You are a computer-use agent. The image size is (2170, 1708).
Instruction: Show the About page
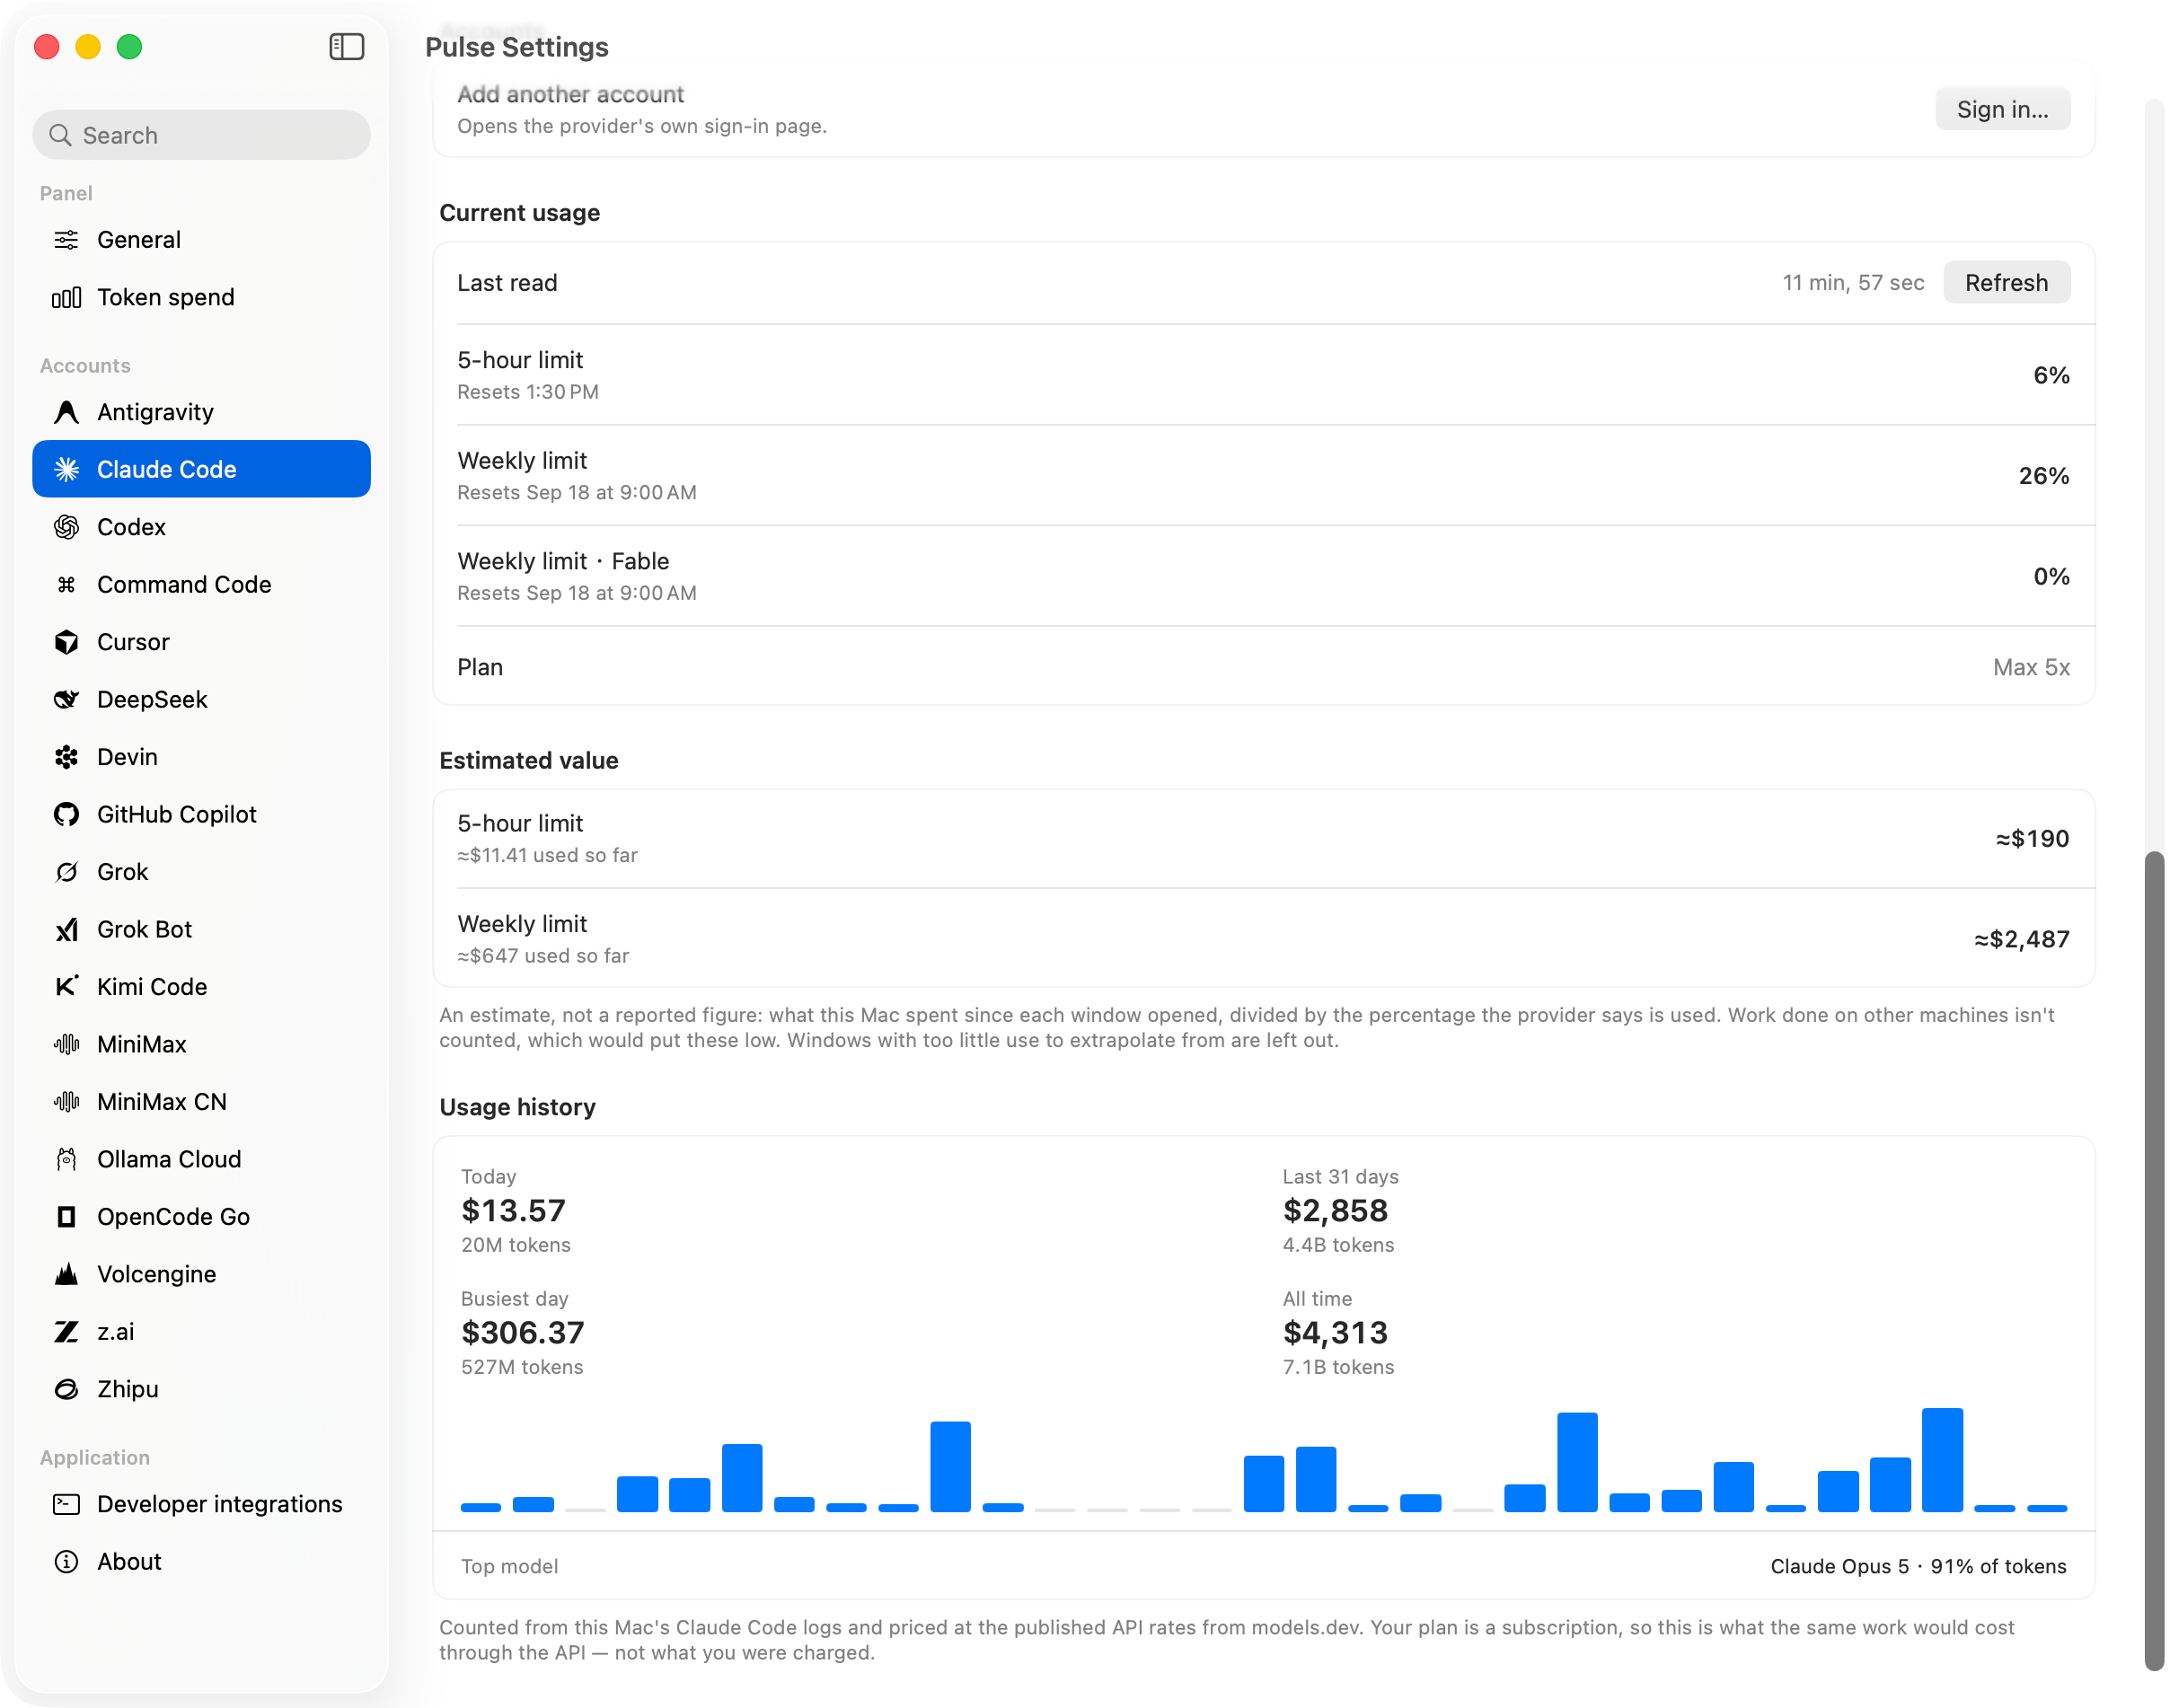201,1562
